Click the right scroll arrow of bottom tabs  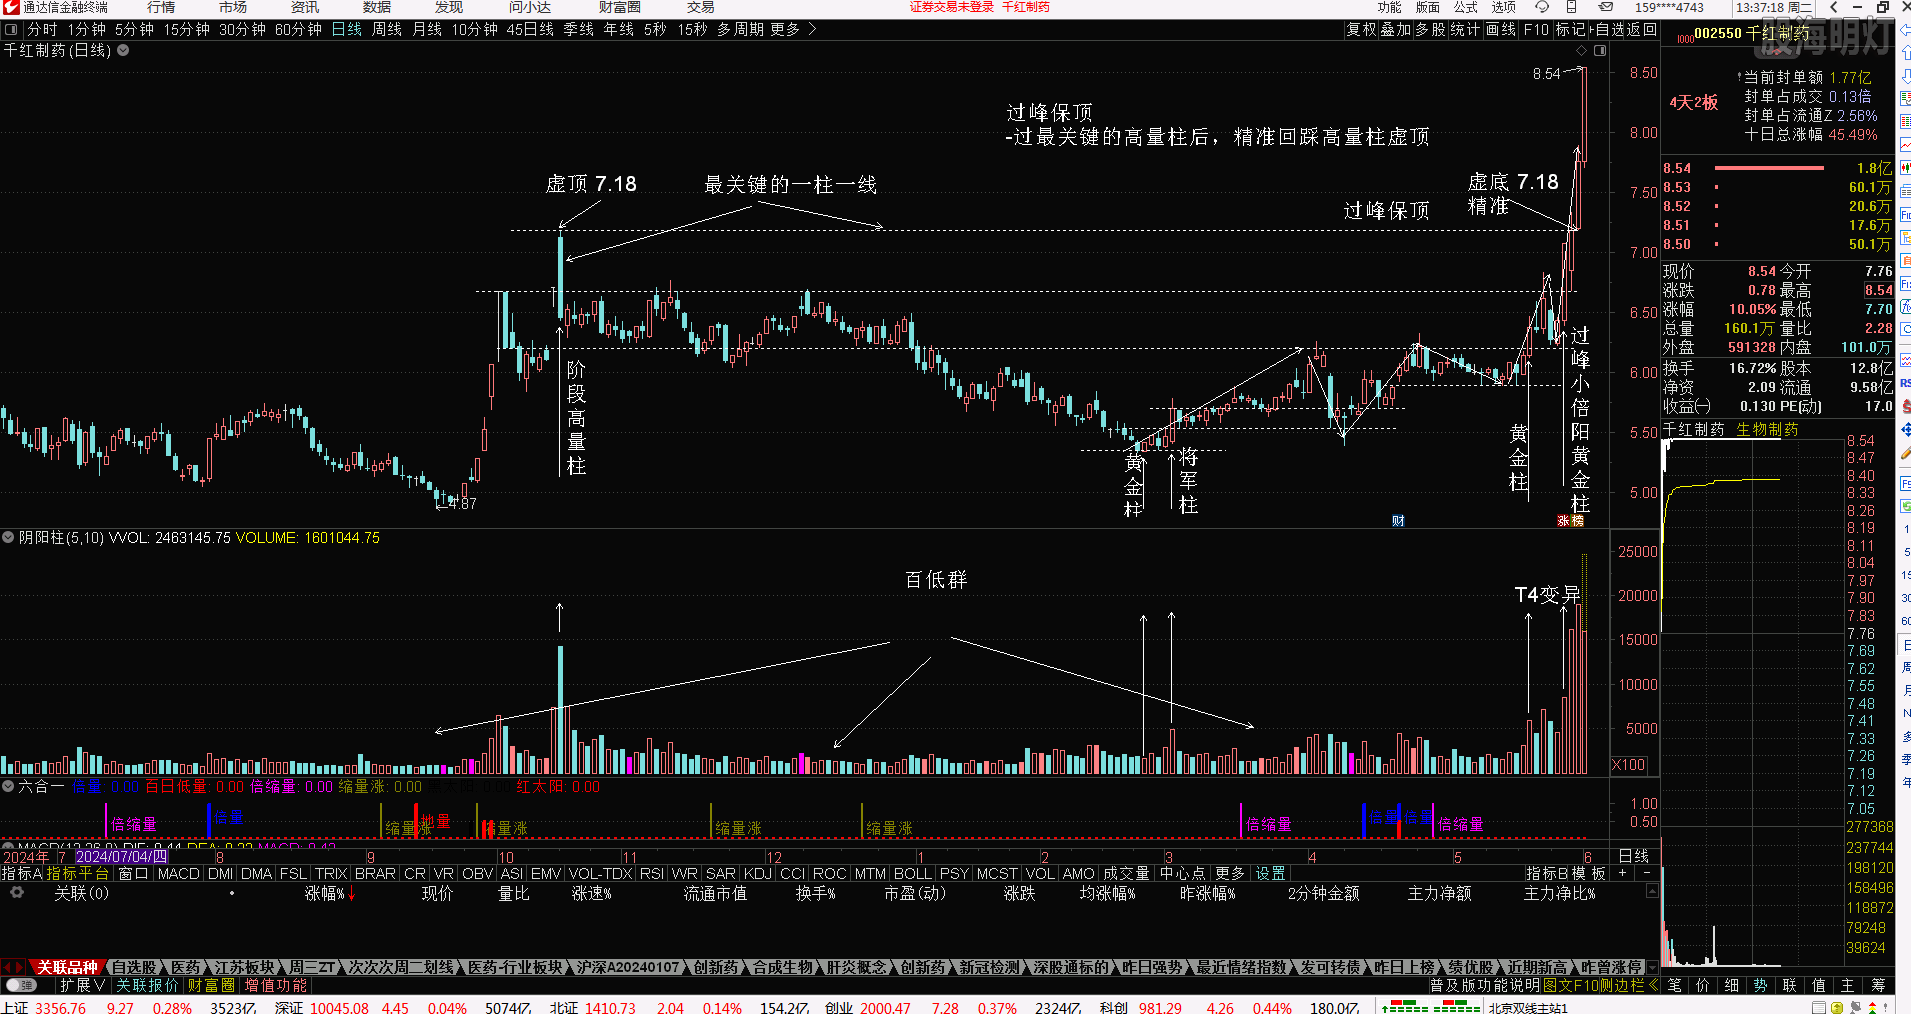click(x=20, y=967)
